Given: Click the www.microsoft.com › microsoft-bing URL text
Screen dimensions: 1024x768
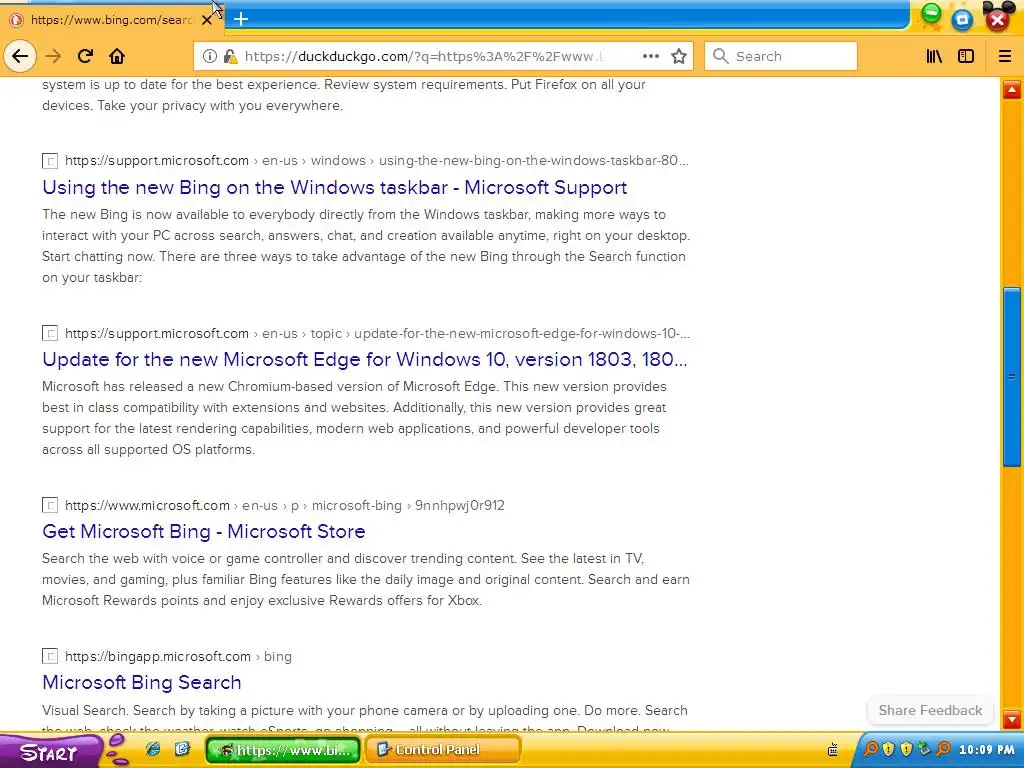Looking at the screenshot, I should pyautogui.click(x=285, y=505).
